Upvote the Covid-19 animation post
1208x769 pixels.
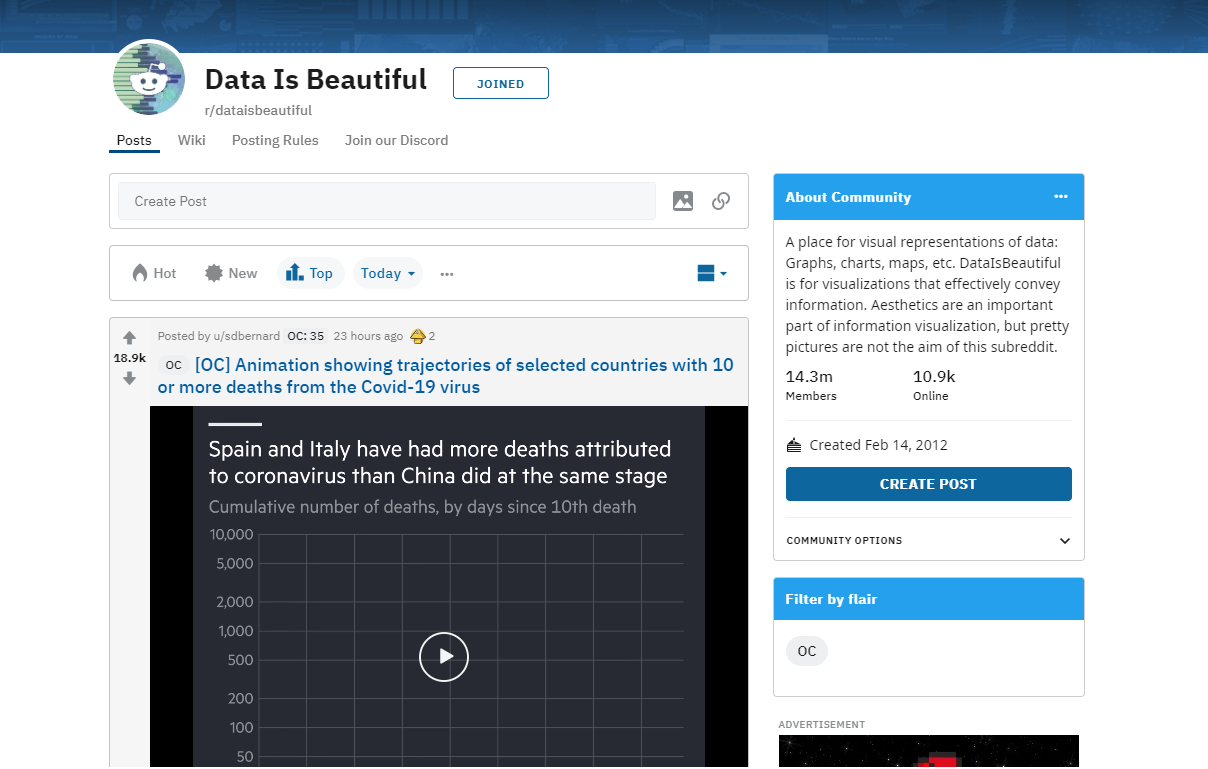(129, 337)
